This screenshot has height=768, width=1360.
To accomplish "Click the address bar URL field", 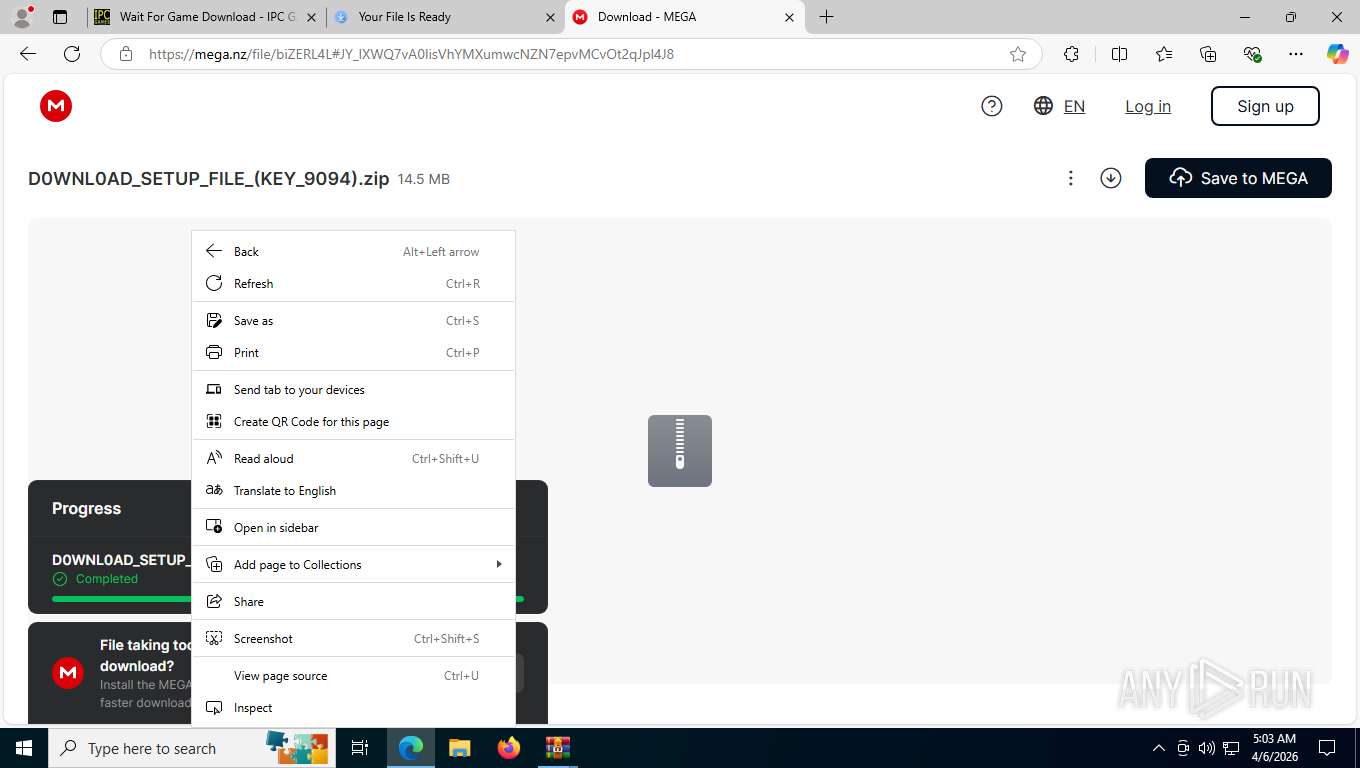I will coord(571,54).
